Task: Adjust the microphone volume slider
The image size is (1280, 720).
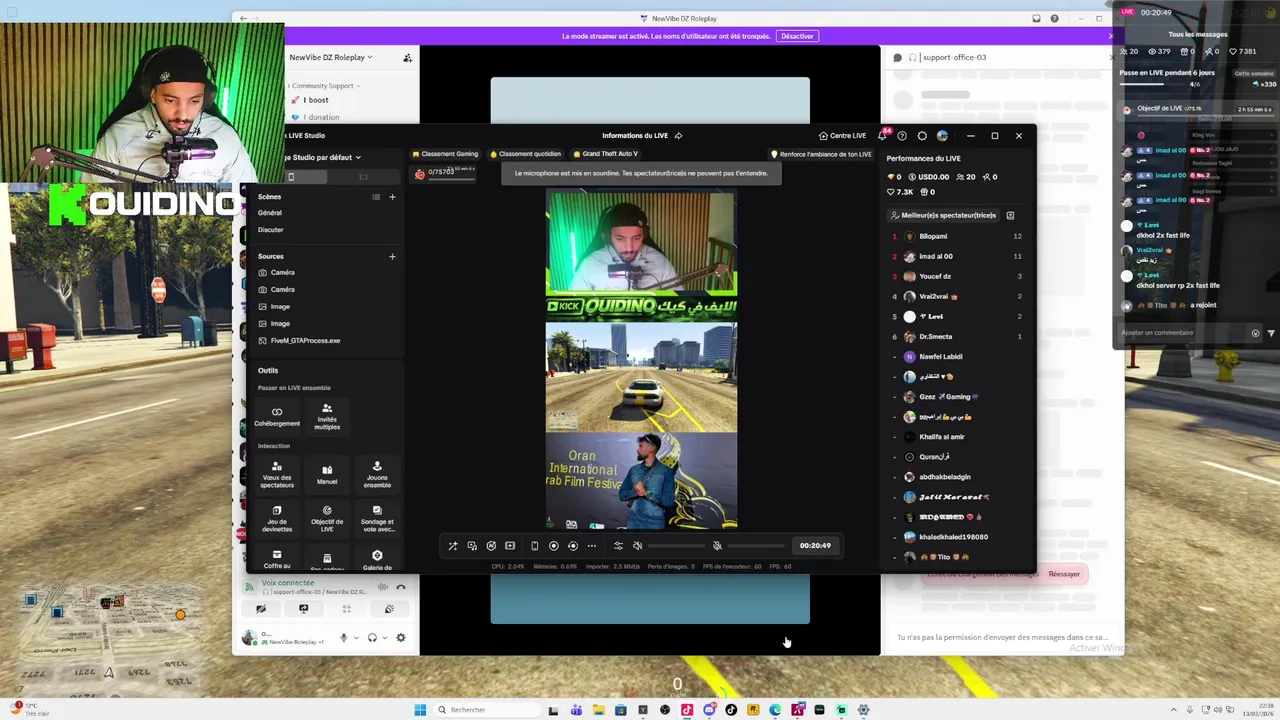Action: 757,546
